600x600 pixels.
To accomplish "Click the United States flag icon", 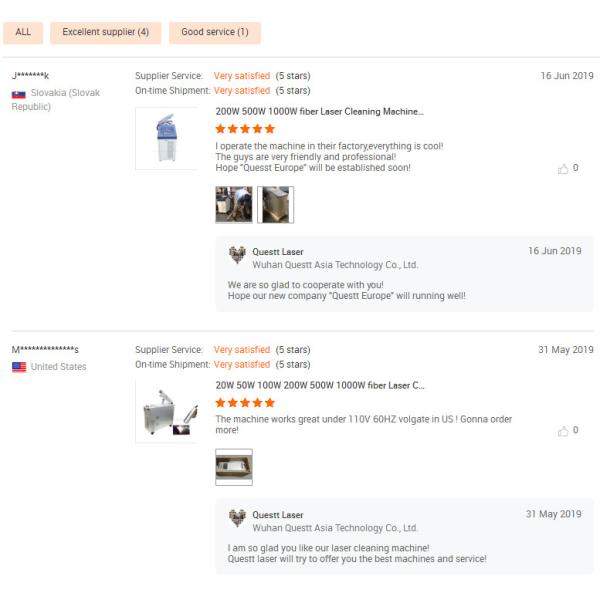I will tap(18, 367).
